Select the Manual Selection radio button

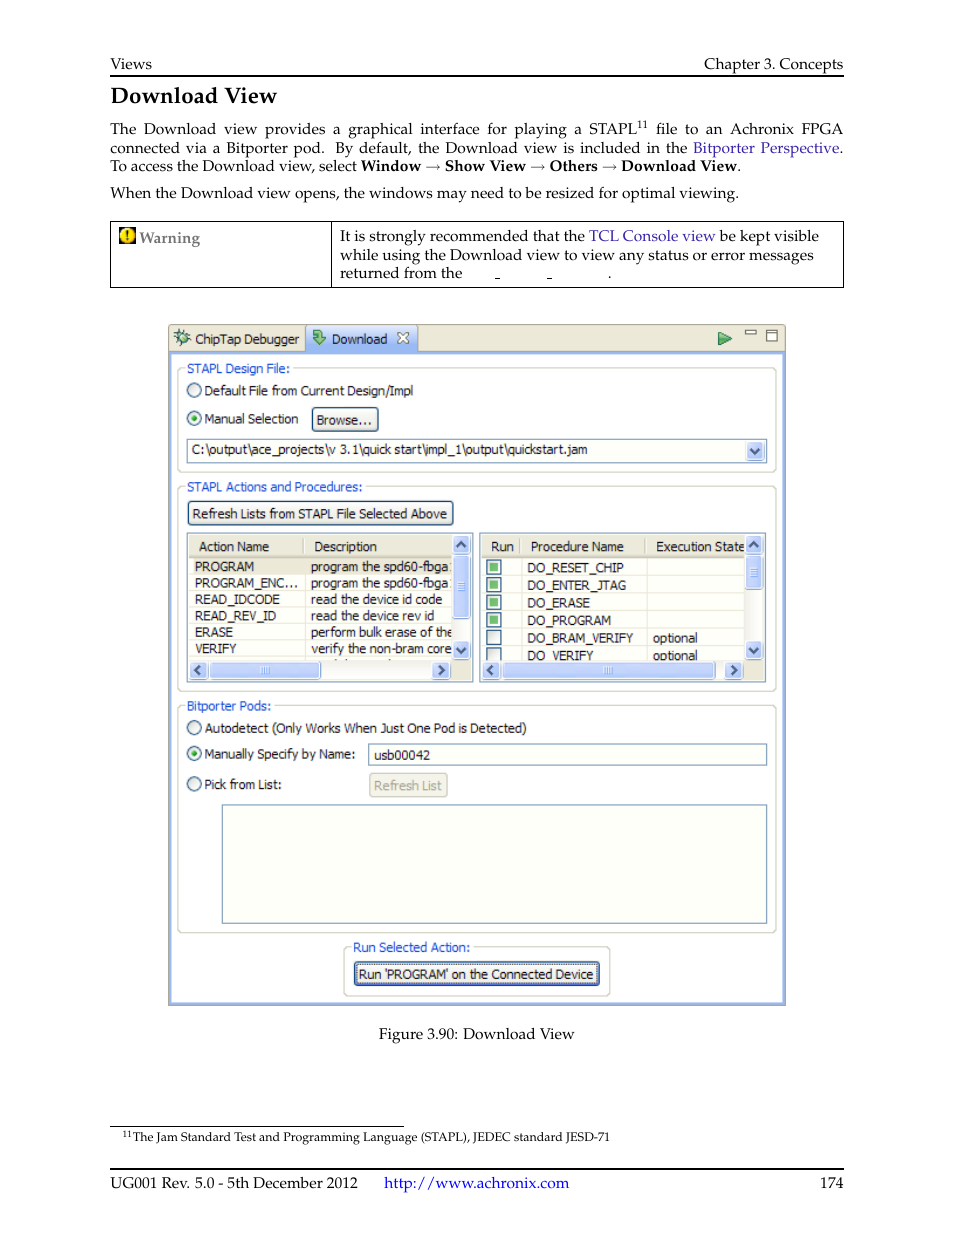[194, 418]
